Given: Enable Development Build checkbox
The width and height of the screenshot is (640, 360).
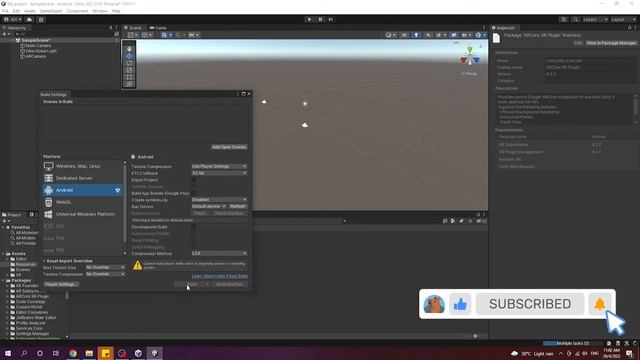Looking at the screenshot, I should 193,227.
